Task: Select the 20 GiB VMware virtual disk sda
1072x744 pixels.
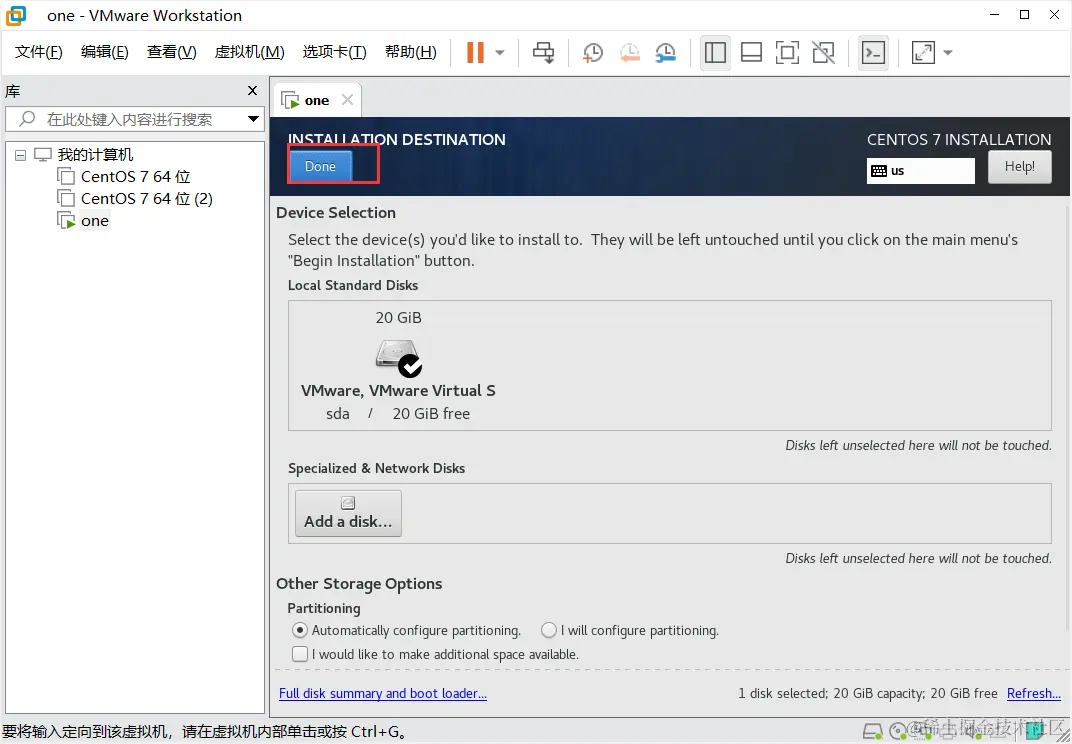Action: coord(398,365)
